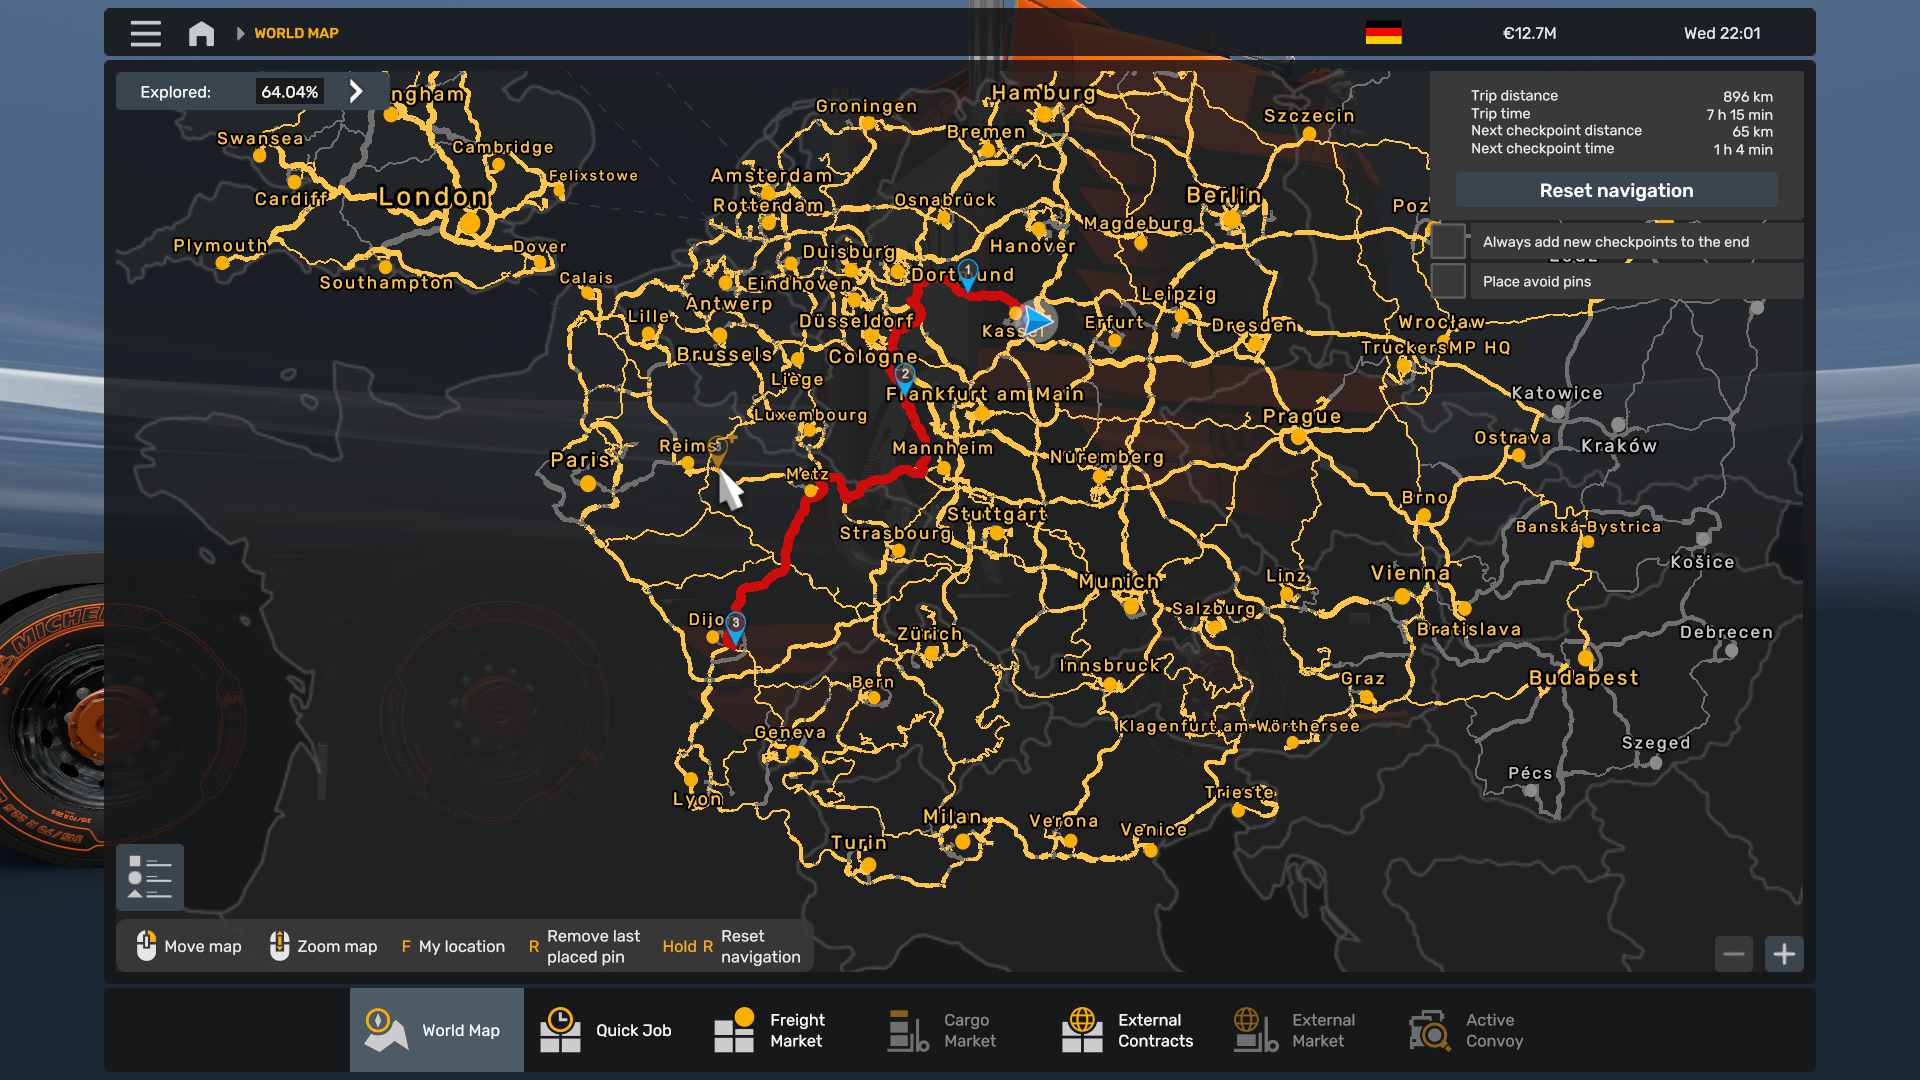Select checkpoint pin 2 near Frankfurt
1920x1080 pixels.
click(904, 378)
